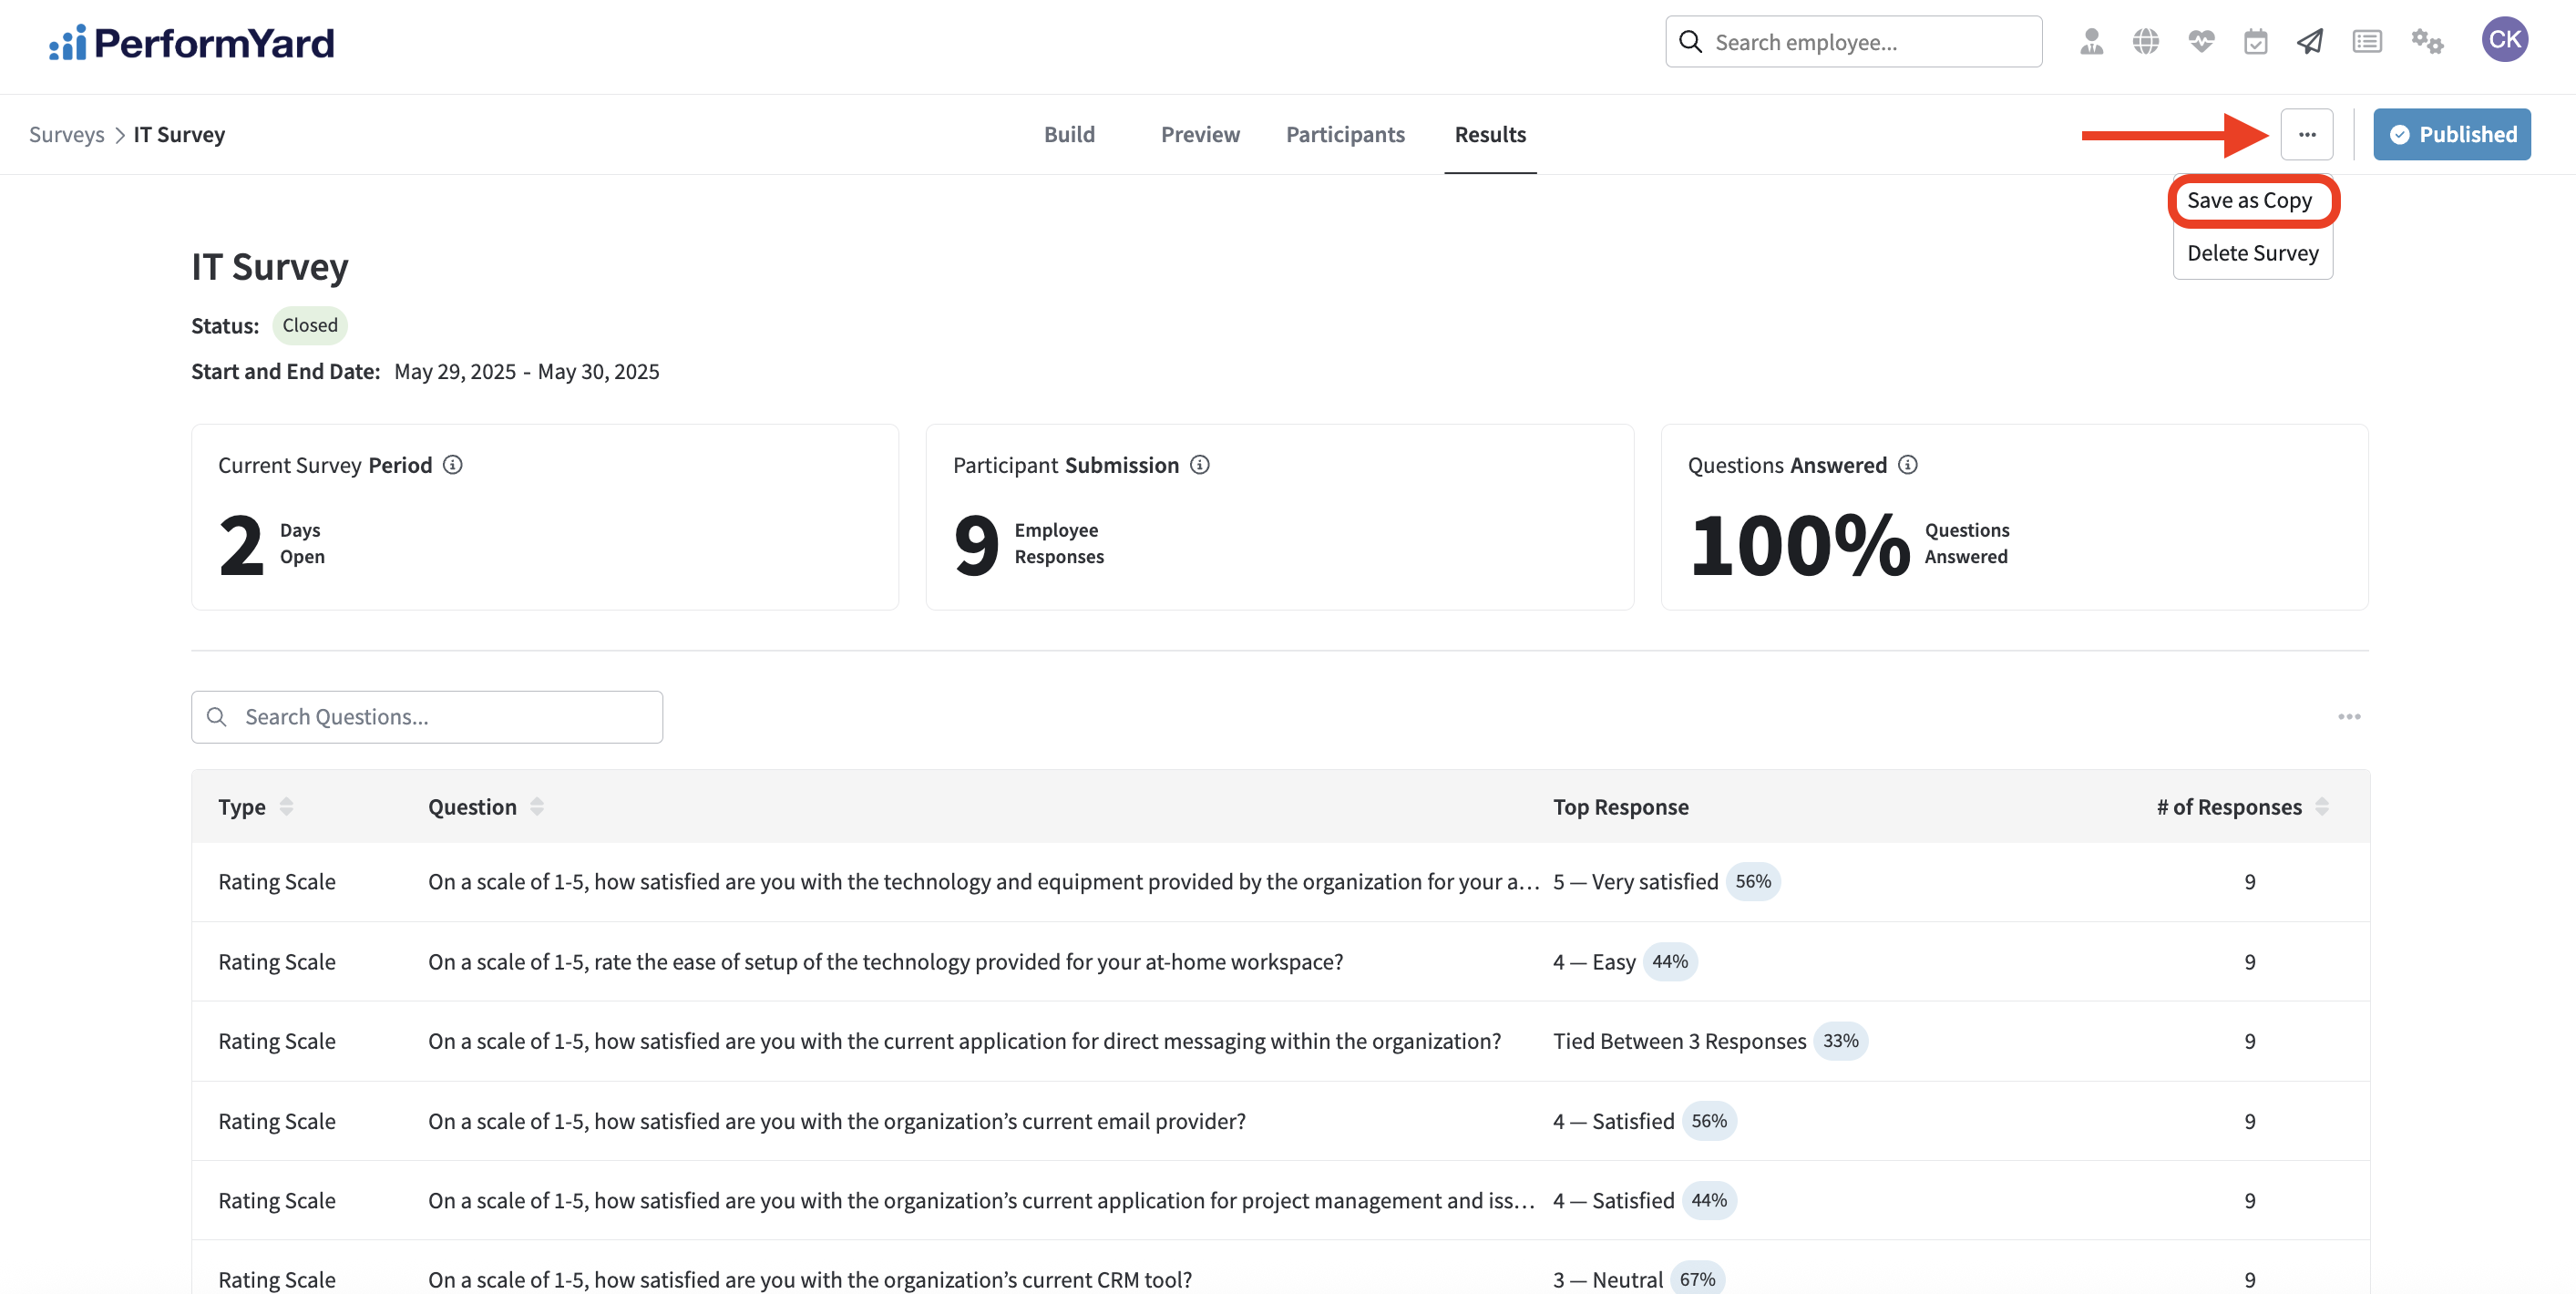Open settings gears icon
The image size is (2576, 1294).
tap(2426, 42)
